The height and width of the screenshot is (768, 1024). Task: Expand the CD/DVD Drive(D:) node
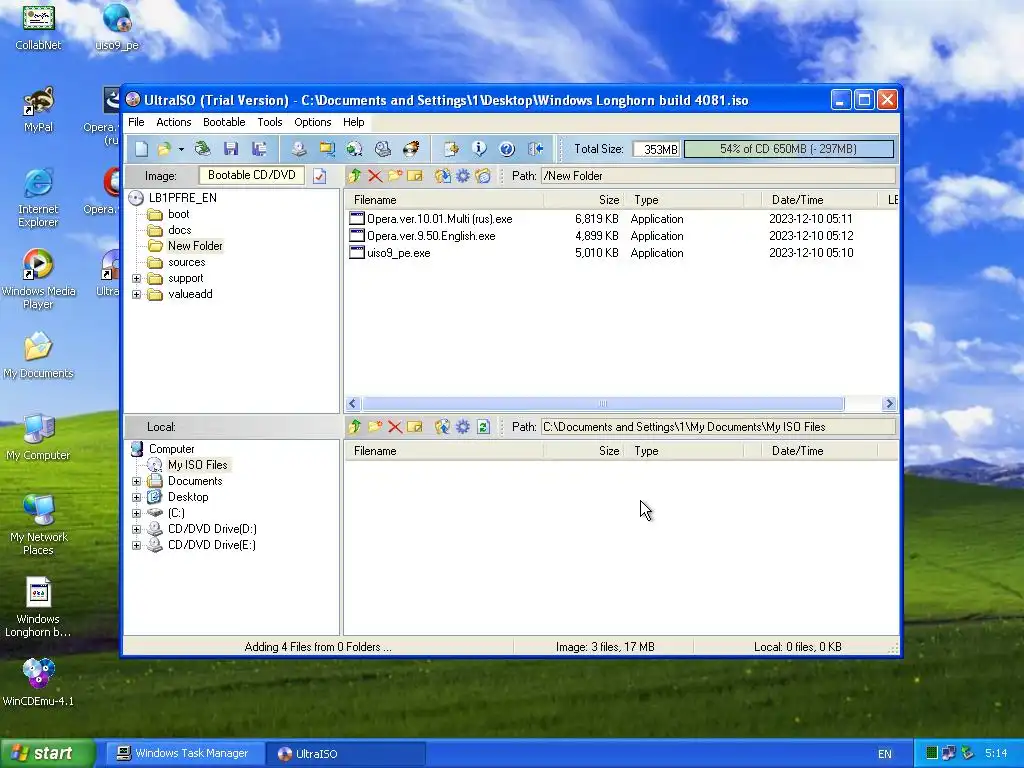pyautogui.click(x=136, y=529)
